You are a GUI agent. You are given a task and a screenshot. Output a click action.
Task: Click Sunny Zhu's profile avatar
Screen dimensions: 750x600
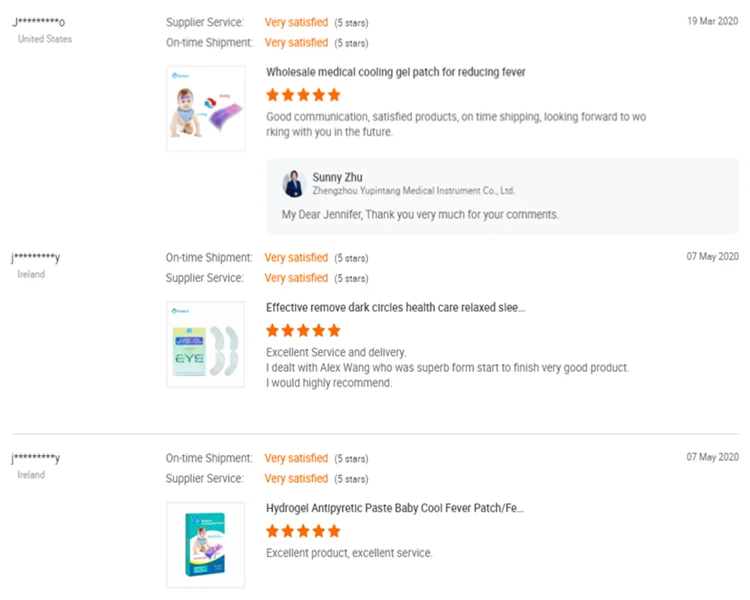(x=294, y=184)
